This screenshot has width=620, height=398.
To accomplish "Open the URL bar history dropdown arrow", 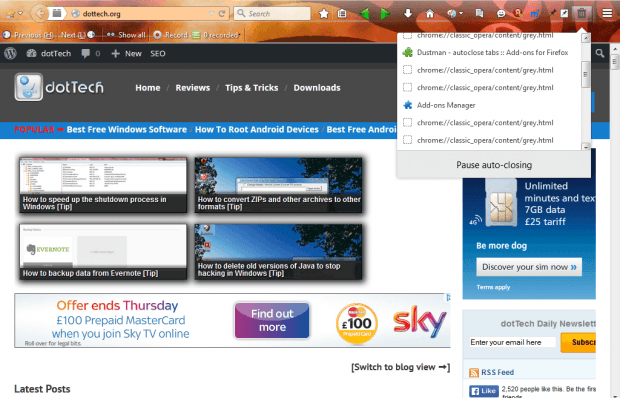I will 212,13.
